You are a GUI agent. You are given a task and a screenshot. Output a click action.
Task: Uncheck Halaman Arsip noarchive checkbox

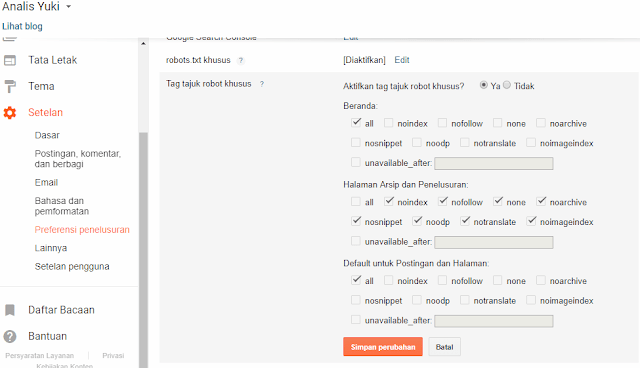(541, 202)
